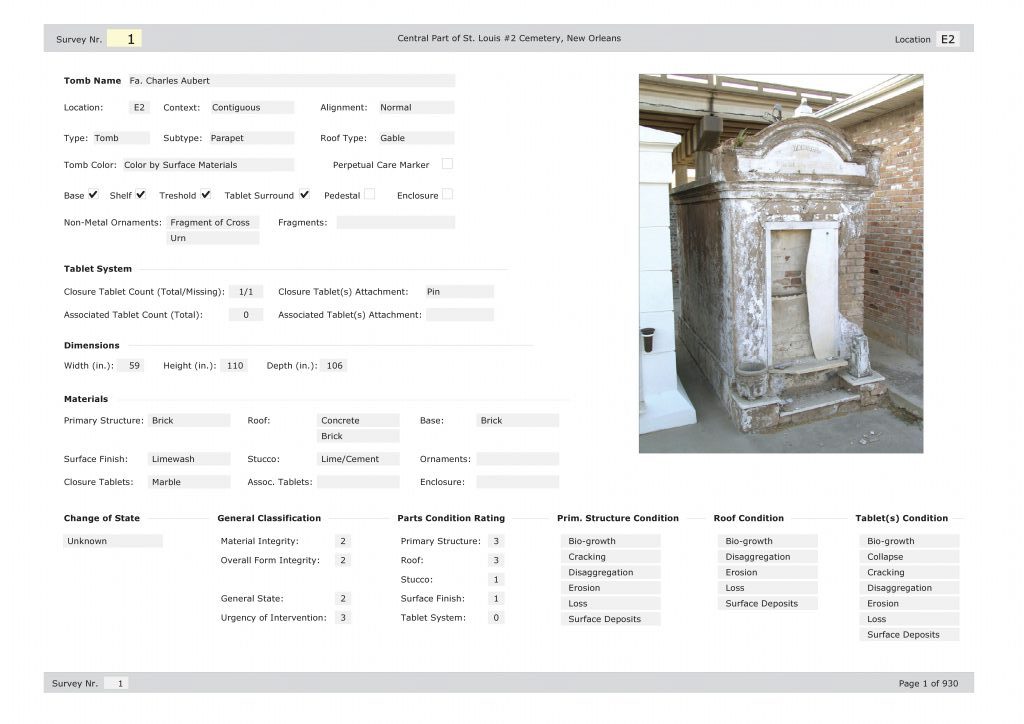Uncheck the Tablet Surround checkbox
Viewport: 1024px width, 724px height.
click(x=304, y=195)
